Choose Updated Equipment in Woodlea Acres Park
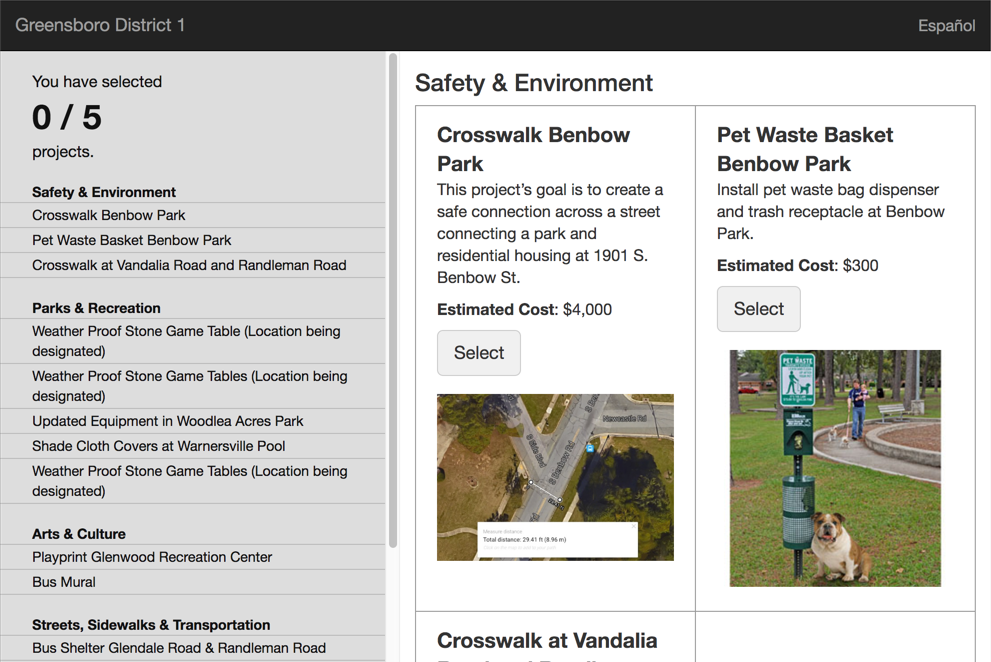Screen dimensions: 991x662 point(167,421)
